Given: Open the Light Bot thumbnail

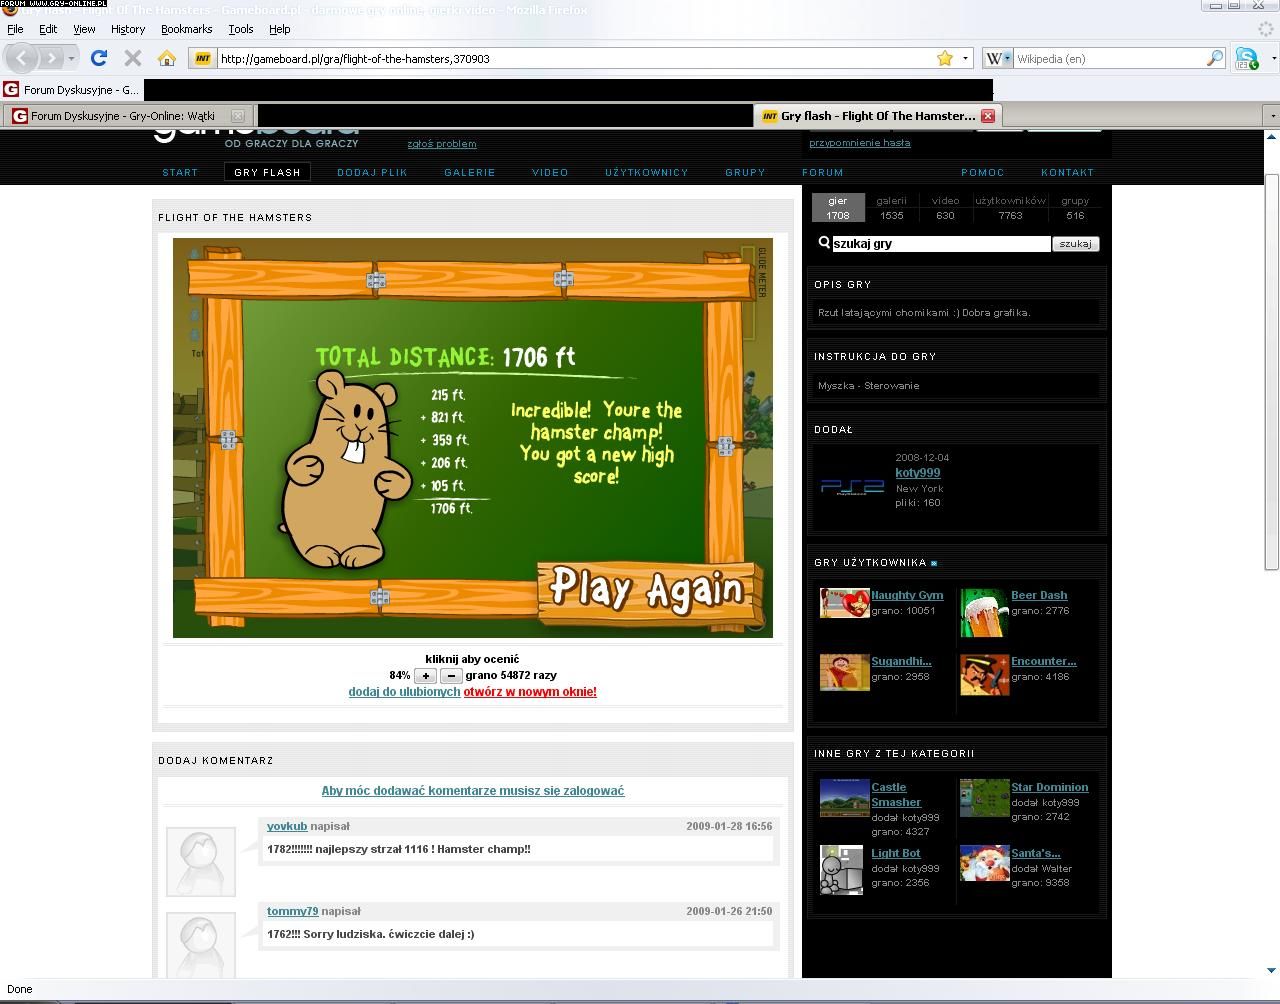Looking at the screenshot, I should tap(842, 869).
